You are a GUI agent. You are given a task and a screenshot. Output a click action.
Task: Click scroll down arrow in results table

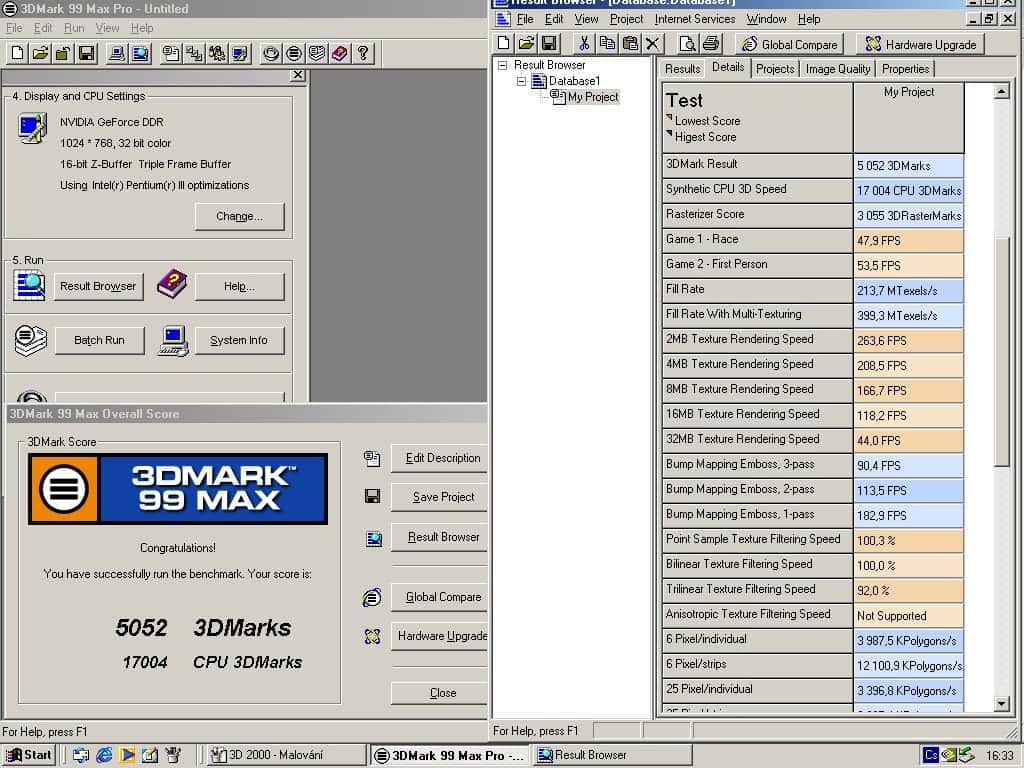pos(1001,703)
